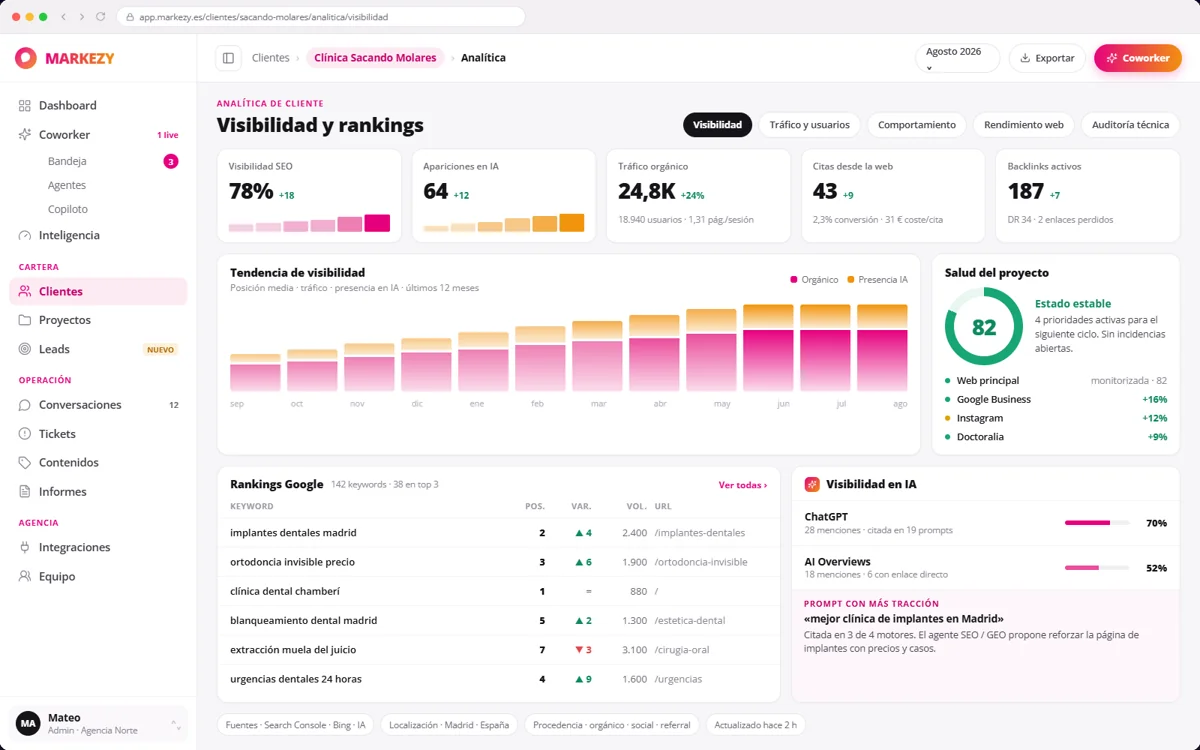The width and height of the screenshot is (1200, 750).
Task: Open Dashboard via its grid icon
Action: tap(25, 105)
